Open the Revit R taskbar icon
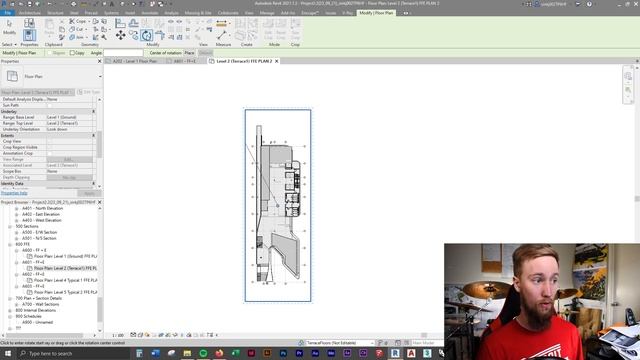Image resolution: width=640 pixels, height=360 pixels. click(395, 353)
